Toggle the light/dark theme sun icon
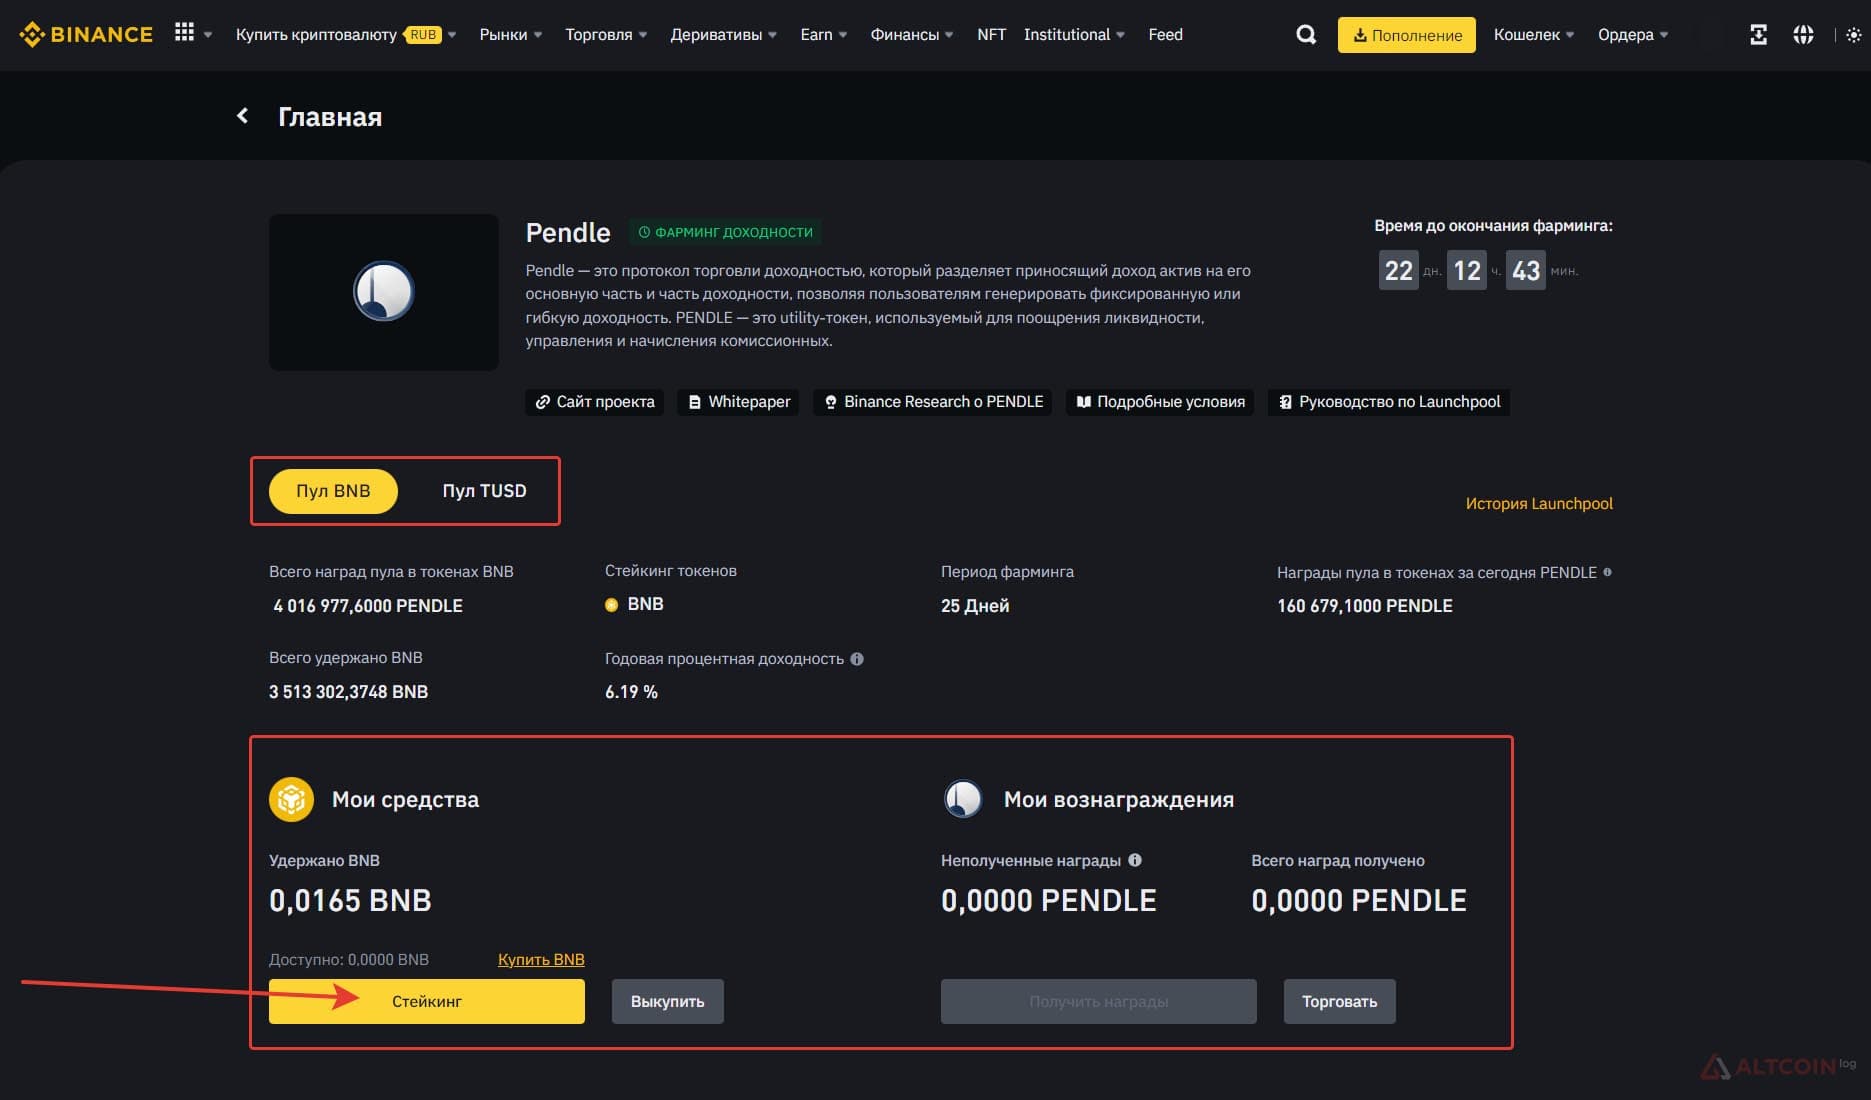 click(1853, 35)
